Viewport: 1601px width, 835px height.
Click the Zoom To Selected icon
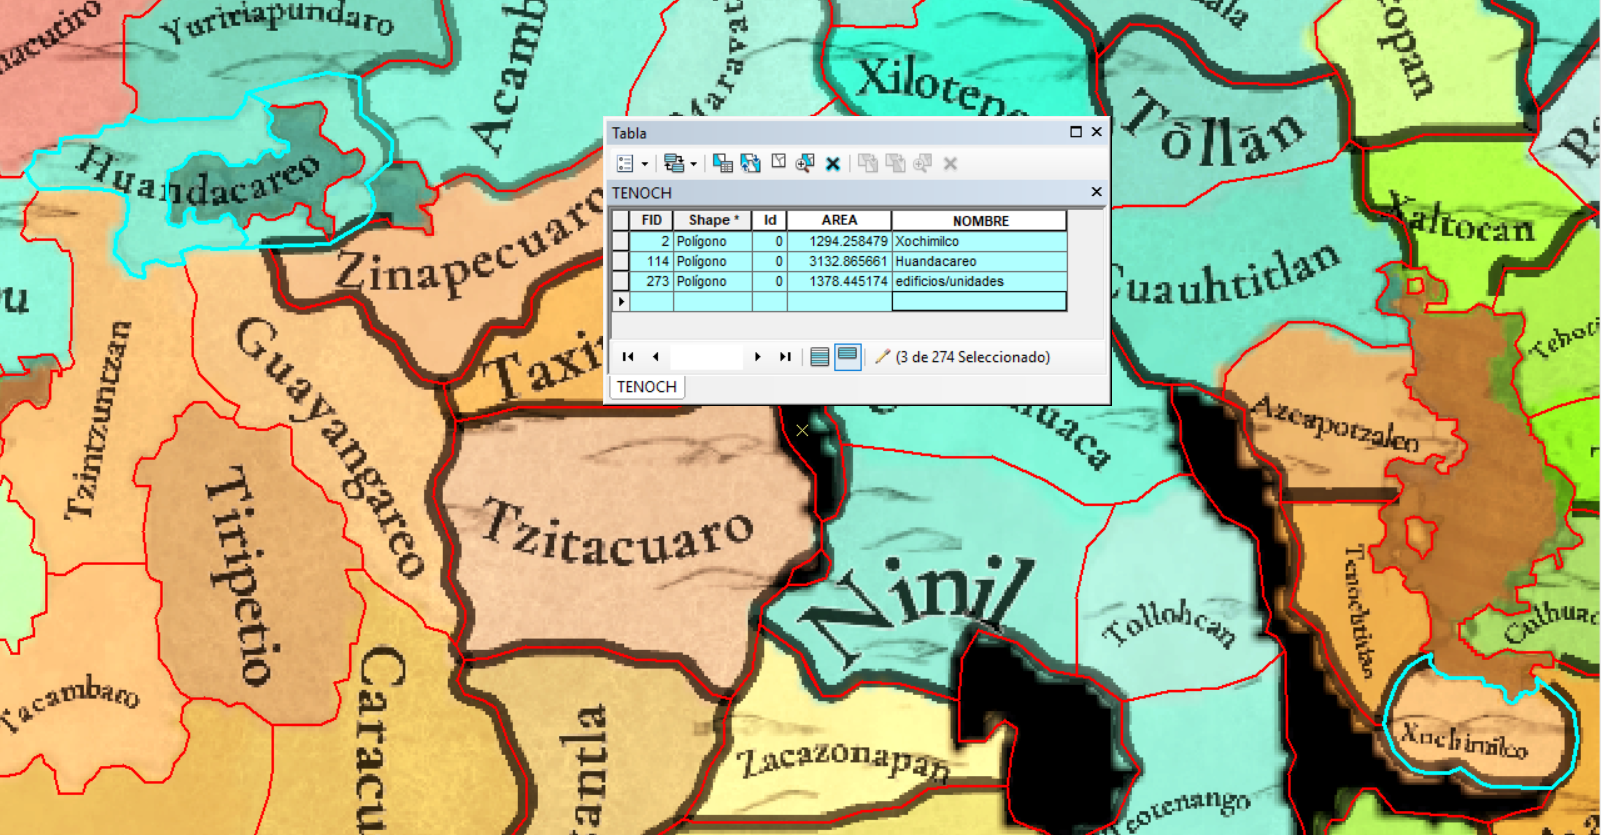tap(805, 163)
